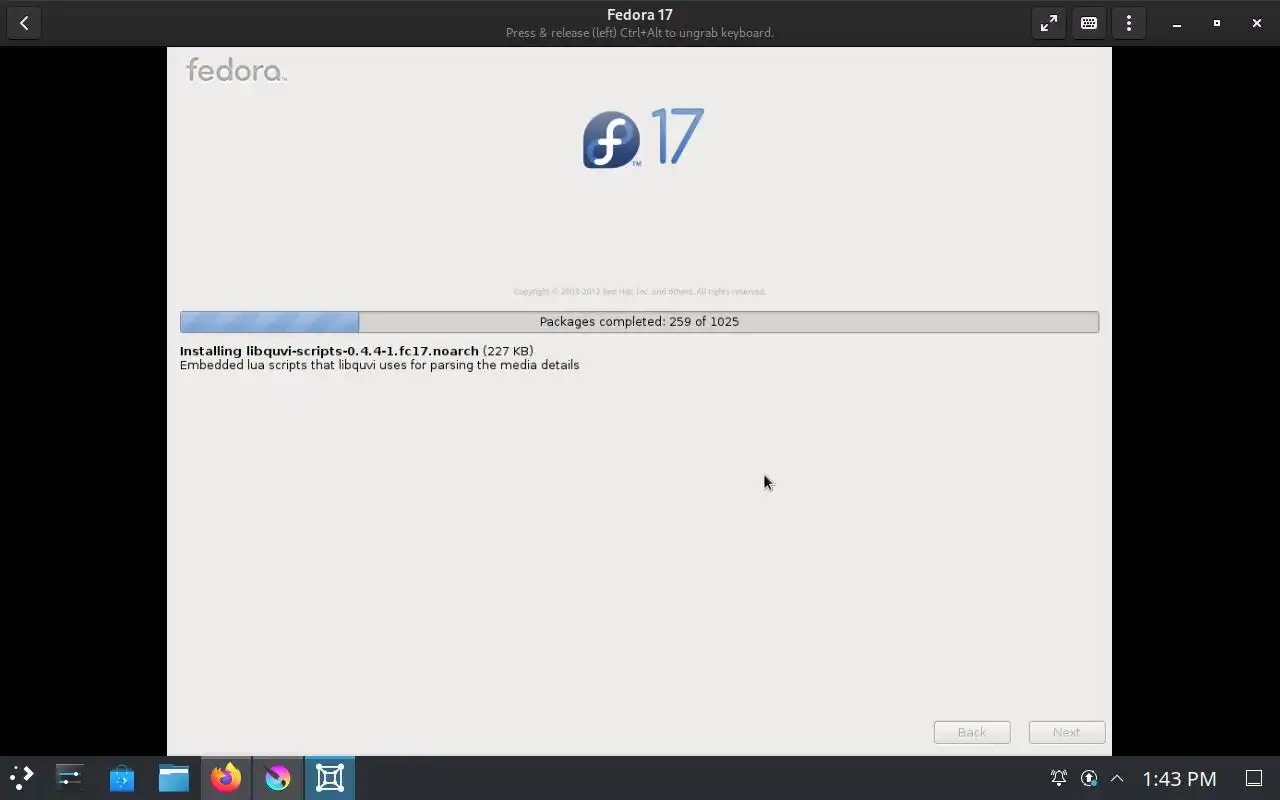Open the updates tray icon

[1089, 778]
